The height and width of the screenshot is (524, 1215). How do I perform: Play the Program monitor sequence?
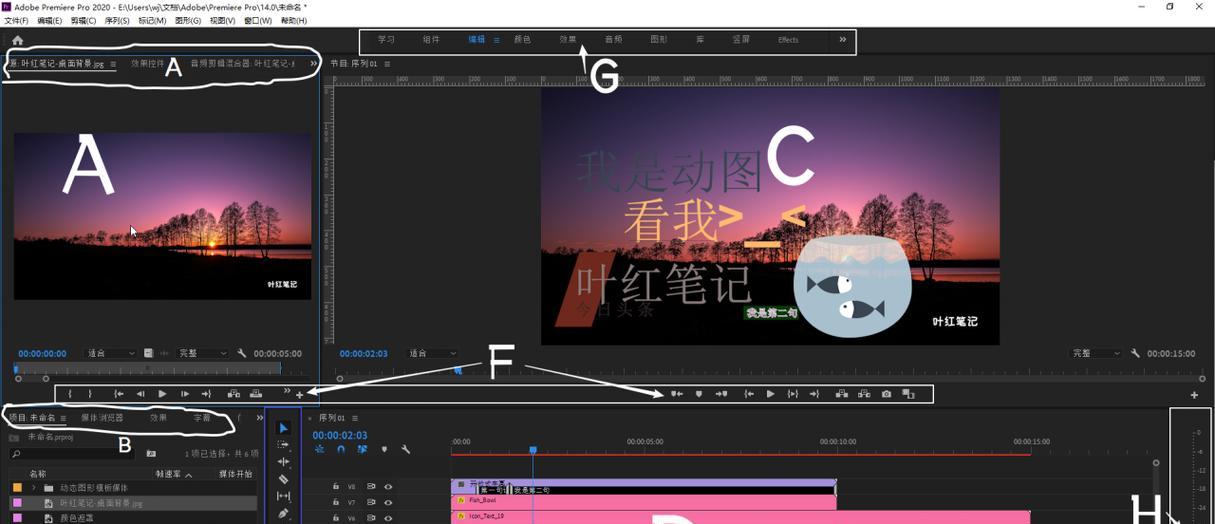pyautogui.click(x=770, y=394)
